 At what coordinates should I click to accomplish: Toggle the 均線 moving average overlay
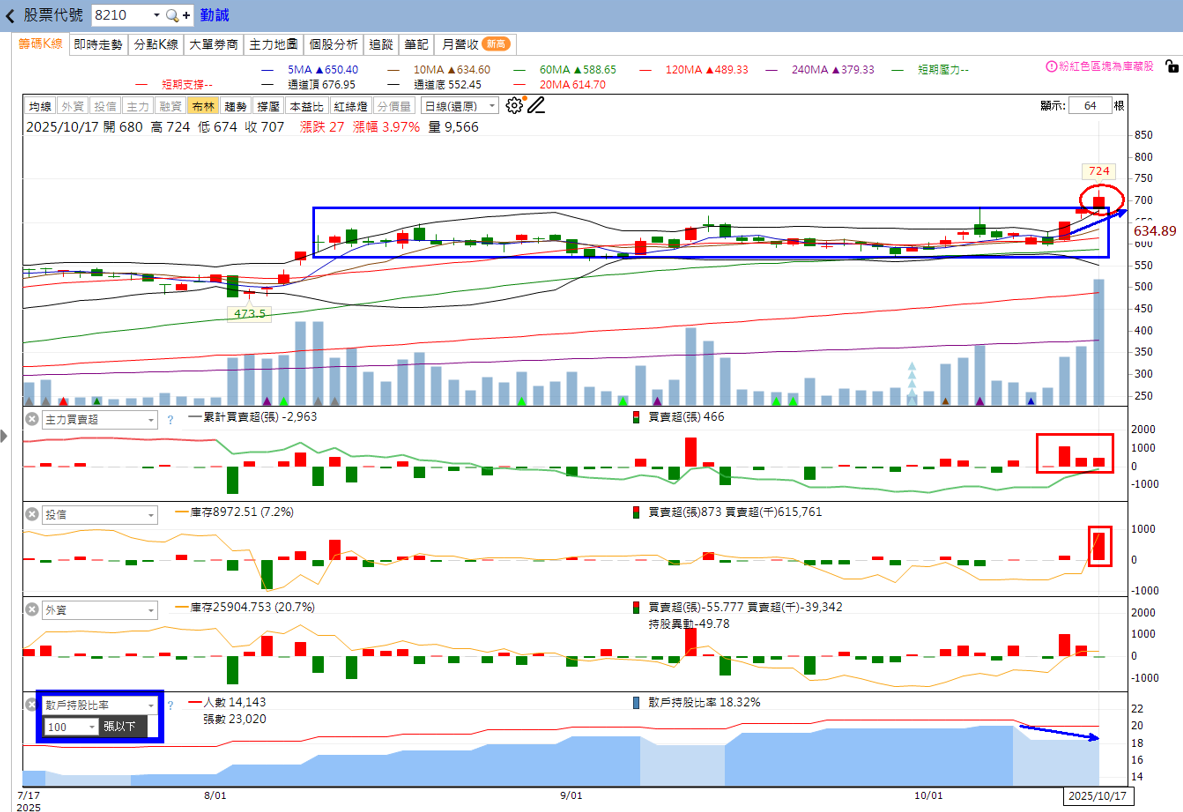[40, 106]
